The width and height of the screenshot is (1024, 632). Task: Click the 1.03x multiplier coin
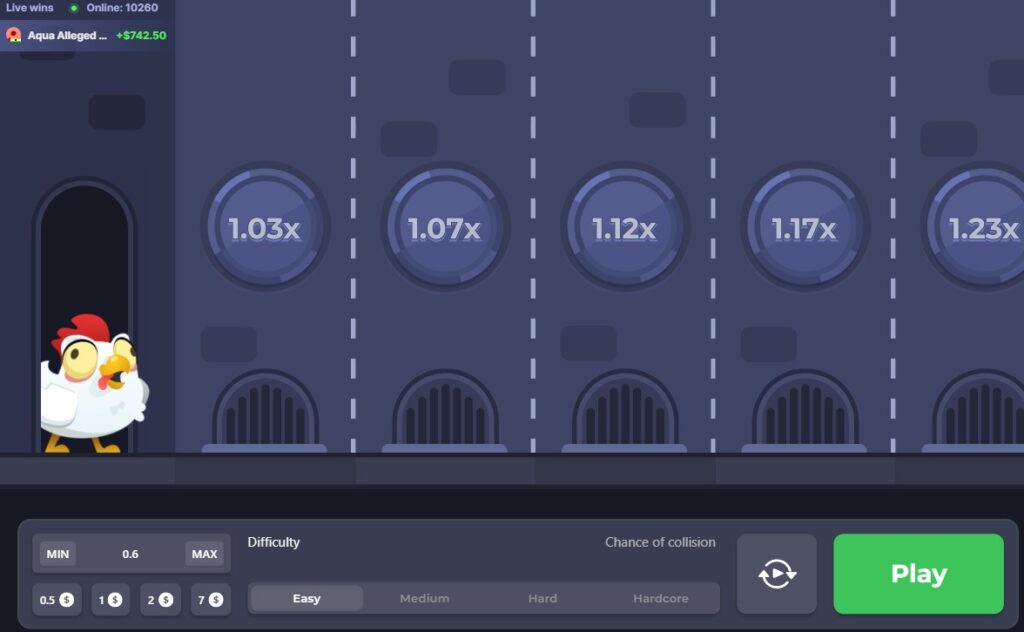click(265, 228)
